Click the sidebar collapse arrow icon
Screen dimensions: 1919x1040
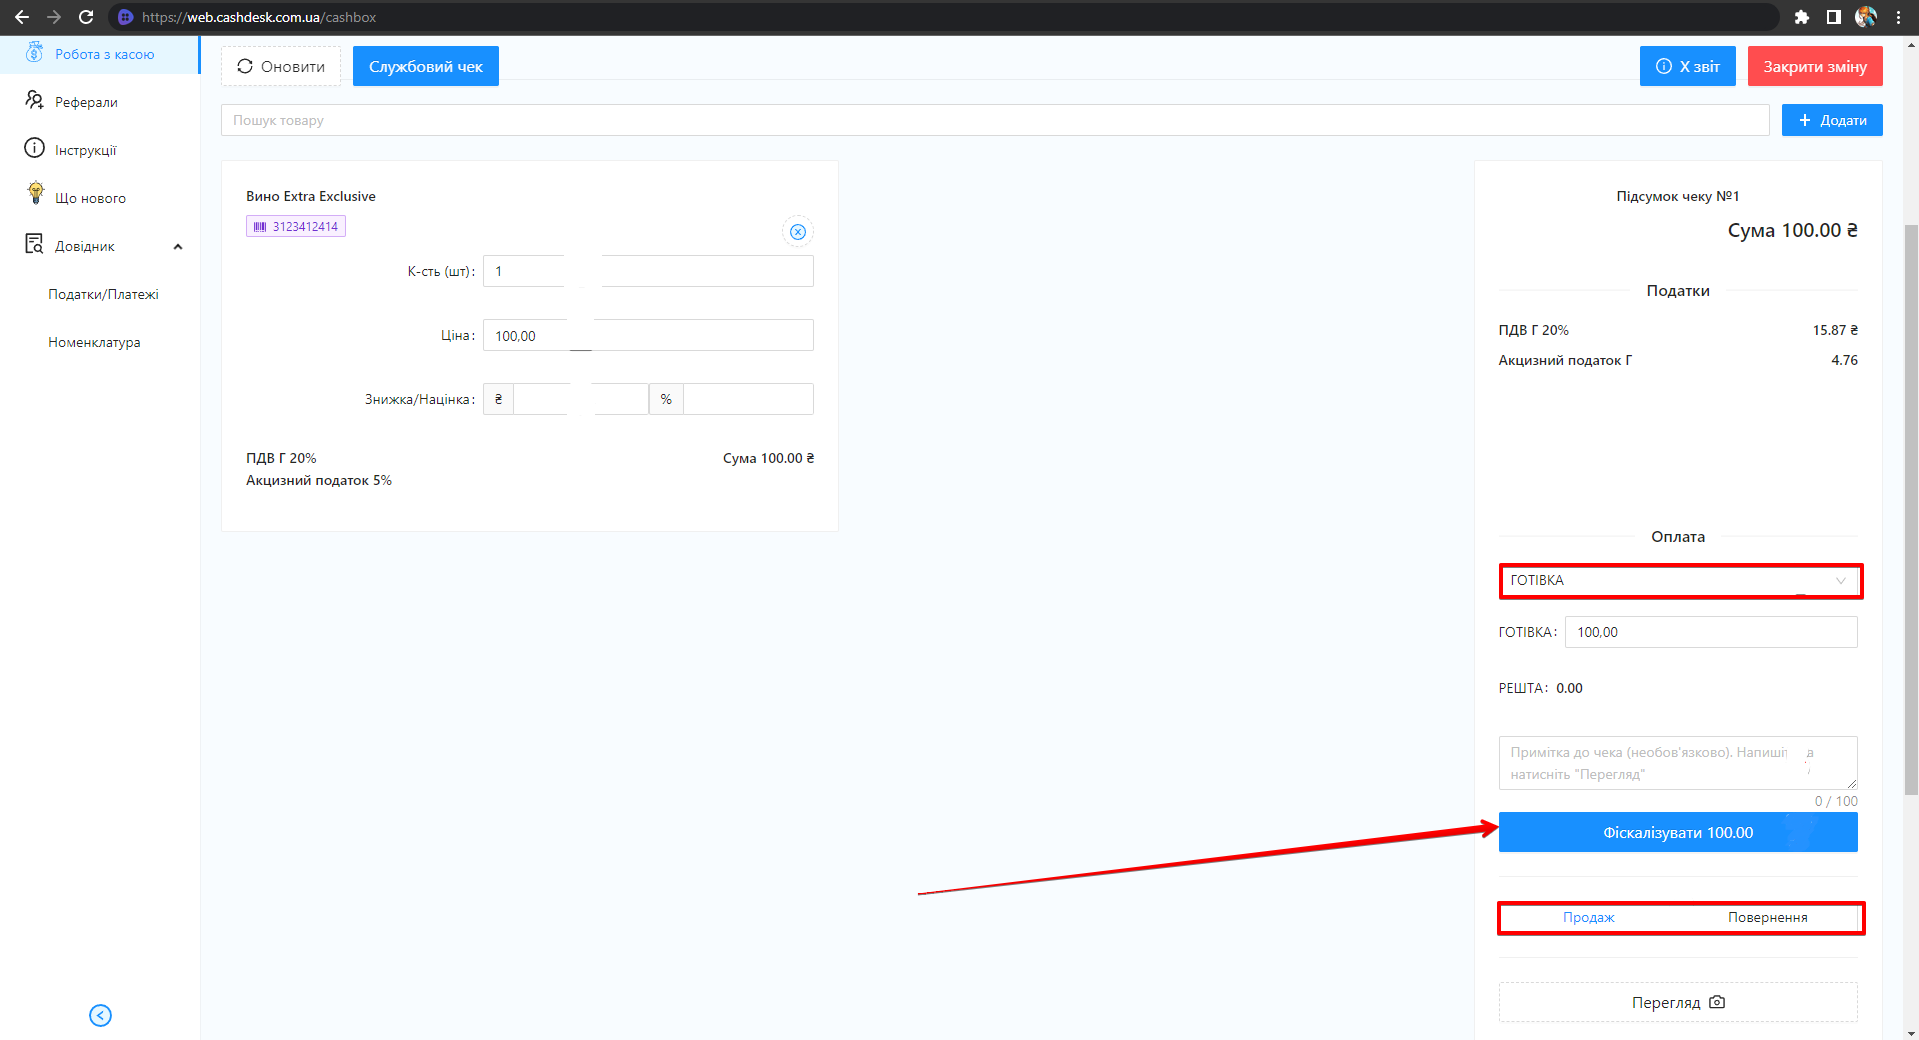pyautogui.click(x=100, y=1015)
